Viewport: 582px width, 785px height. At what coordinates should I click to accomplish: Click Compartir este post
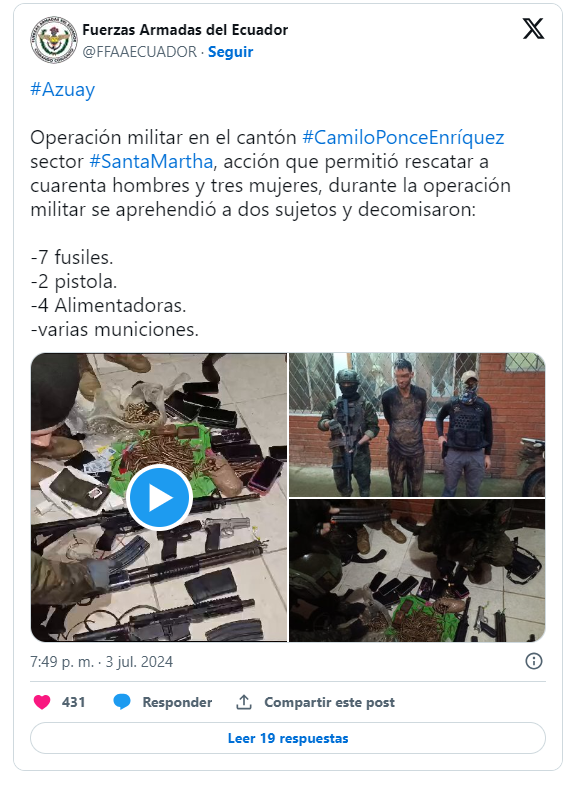pyautogui.click(x=329, y=702)
